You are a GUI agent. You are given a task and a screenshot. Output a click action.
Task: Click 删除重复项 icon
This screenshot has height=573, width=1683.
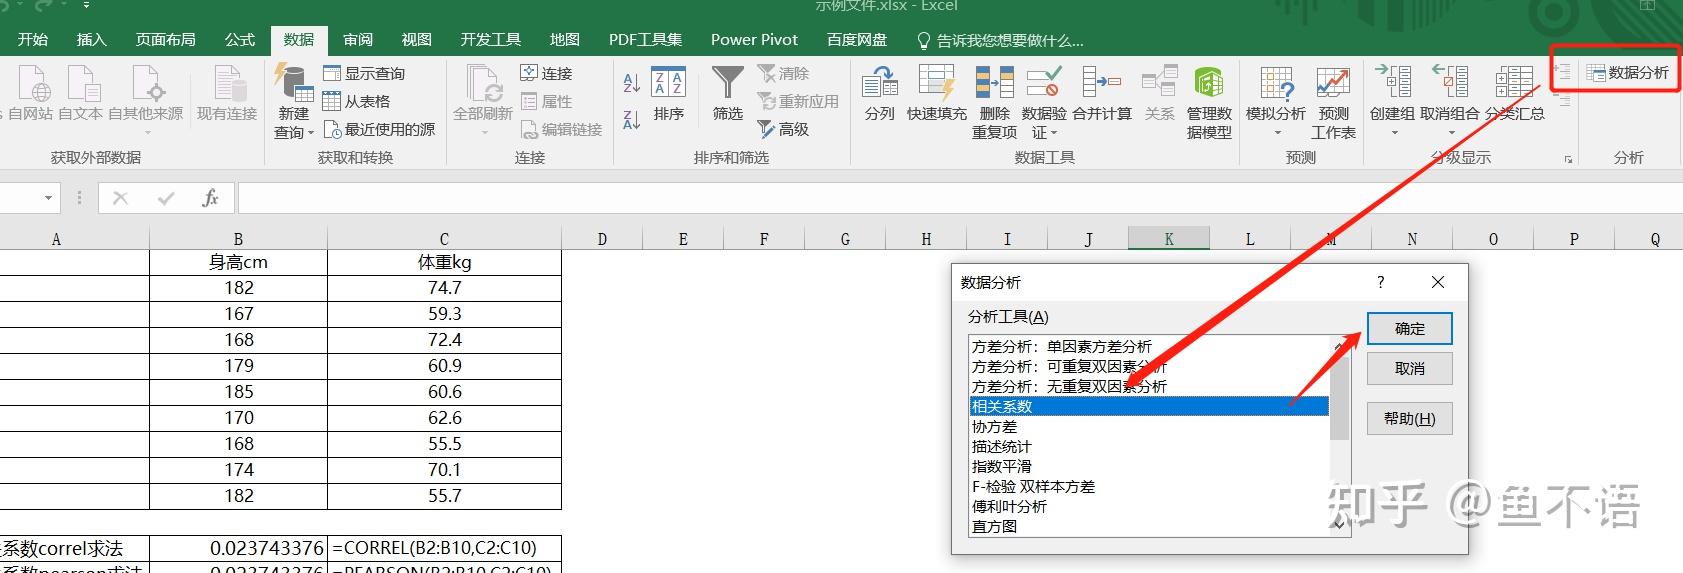click(994, 101)
